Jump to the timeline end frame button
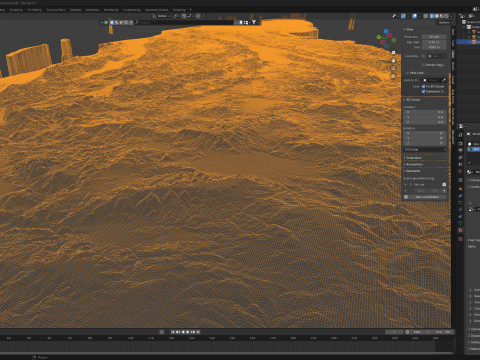480x360 pixels. point(198,332)
